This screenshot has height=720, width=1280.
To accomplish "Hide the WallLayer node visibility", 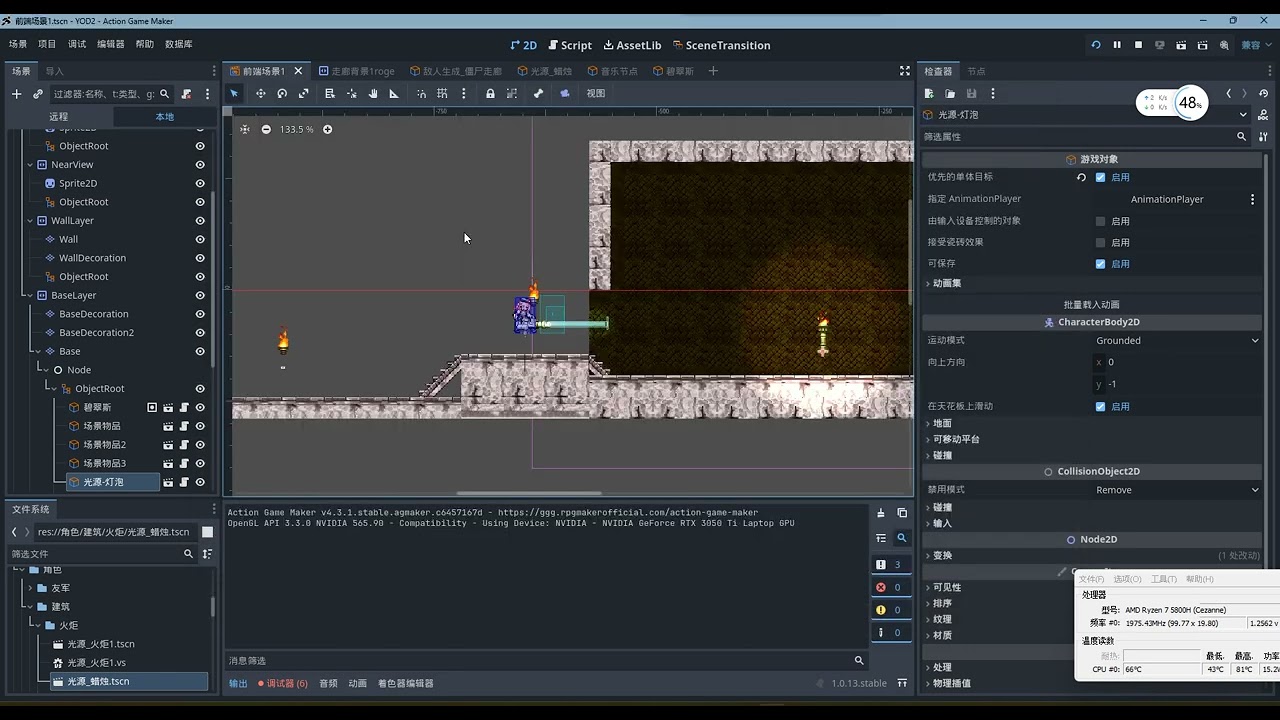I will point(200,221).
